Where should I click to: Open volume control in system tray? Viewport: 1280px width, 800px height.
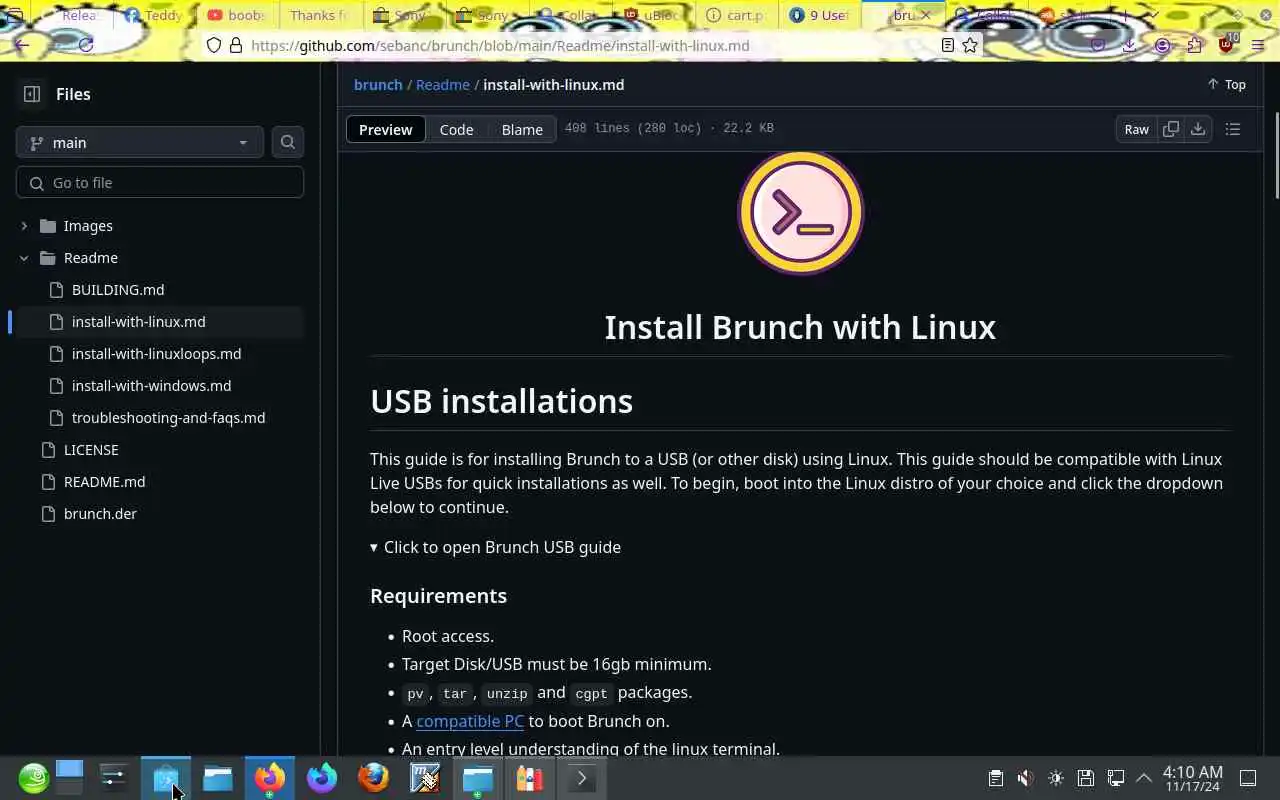[x=1026, y=778]
